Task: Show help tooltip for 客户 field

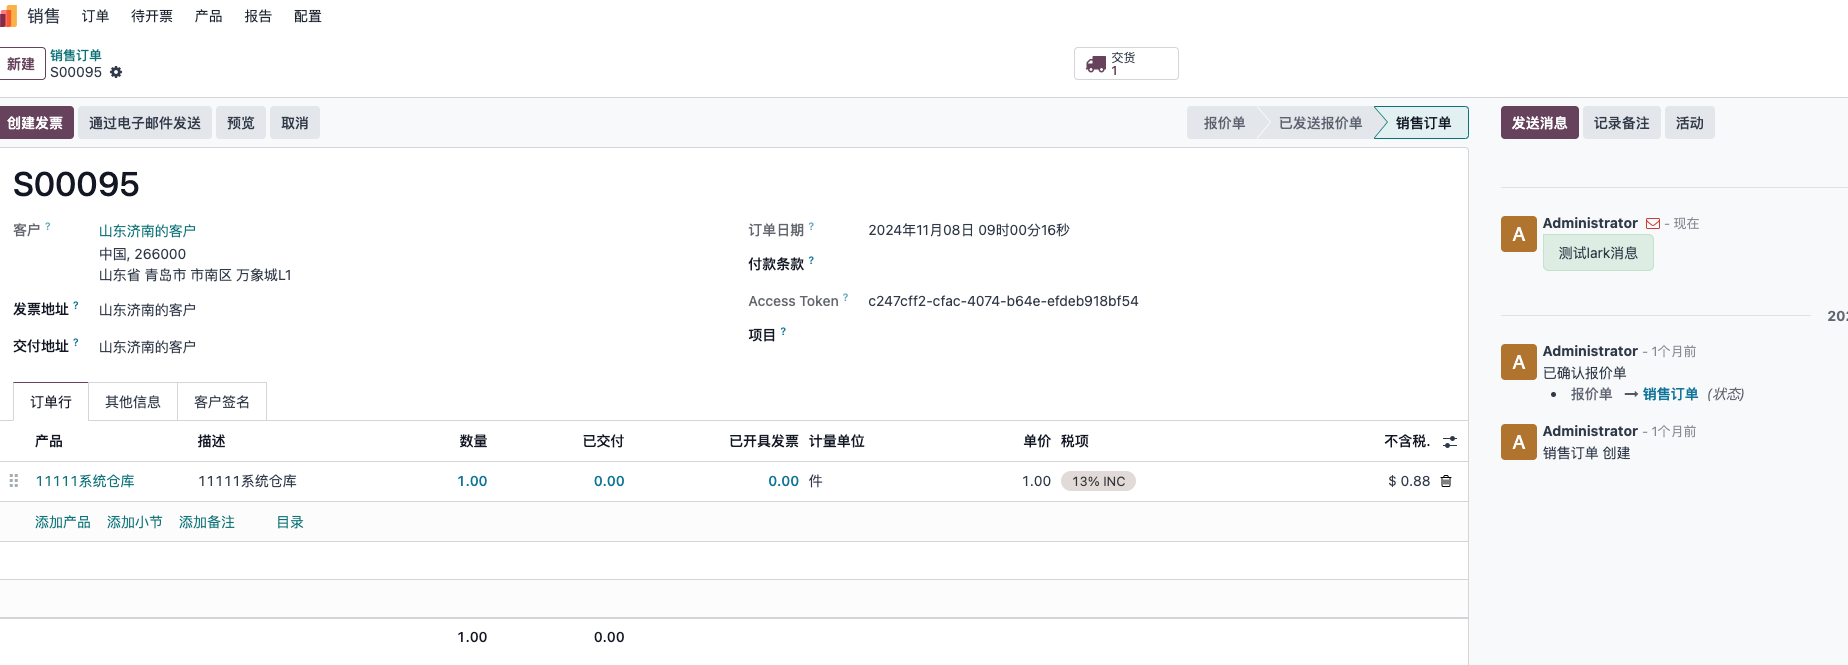Action: pos(48,227)
